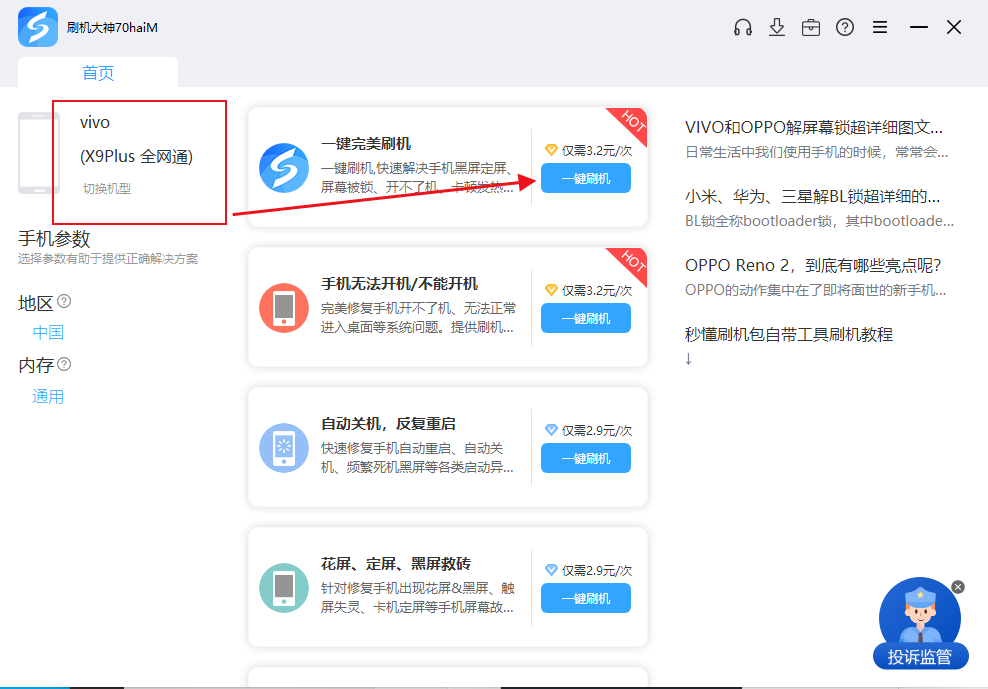Switch to the 首页 tab

point(98,73)
